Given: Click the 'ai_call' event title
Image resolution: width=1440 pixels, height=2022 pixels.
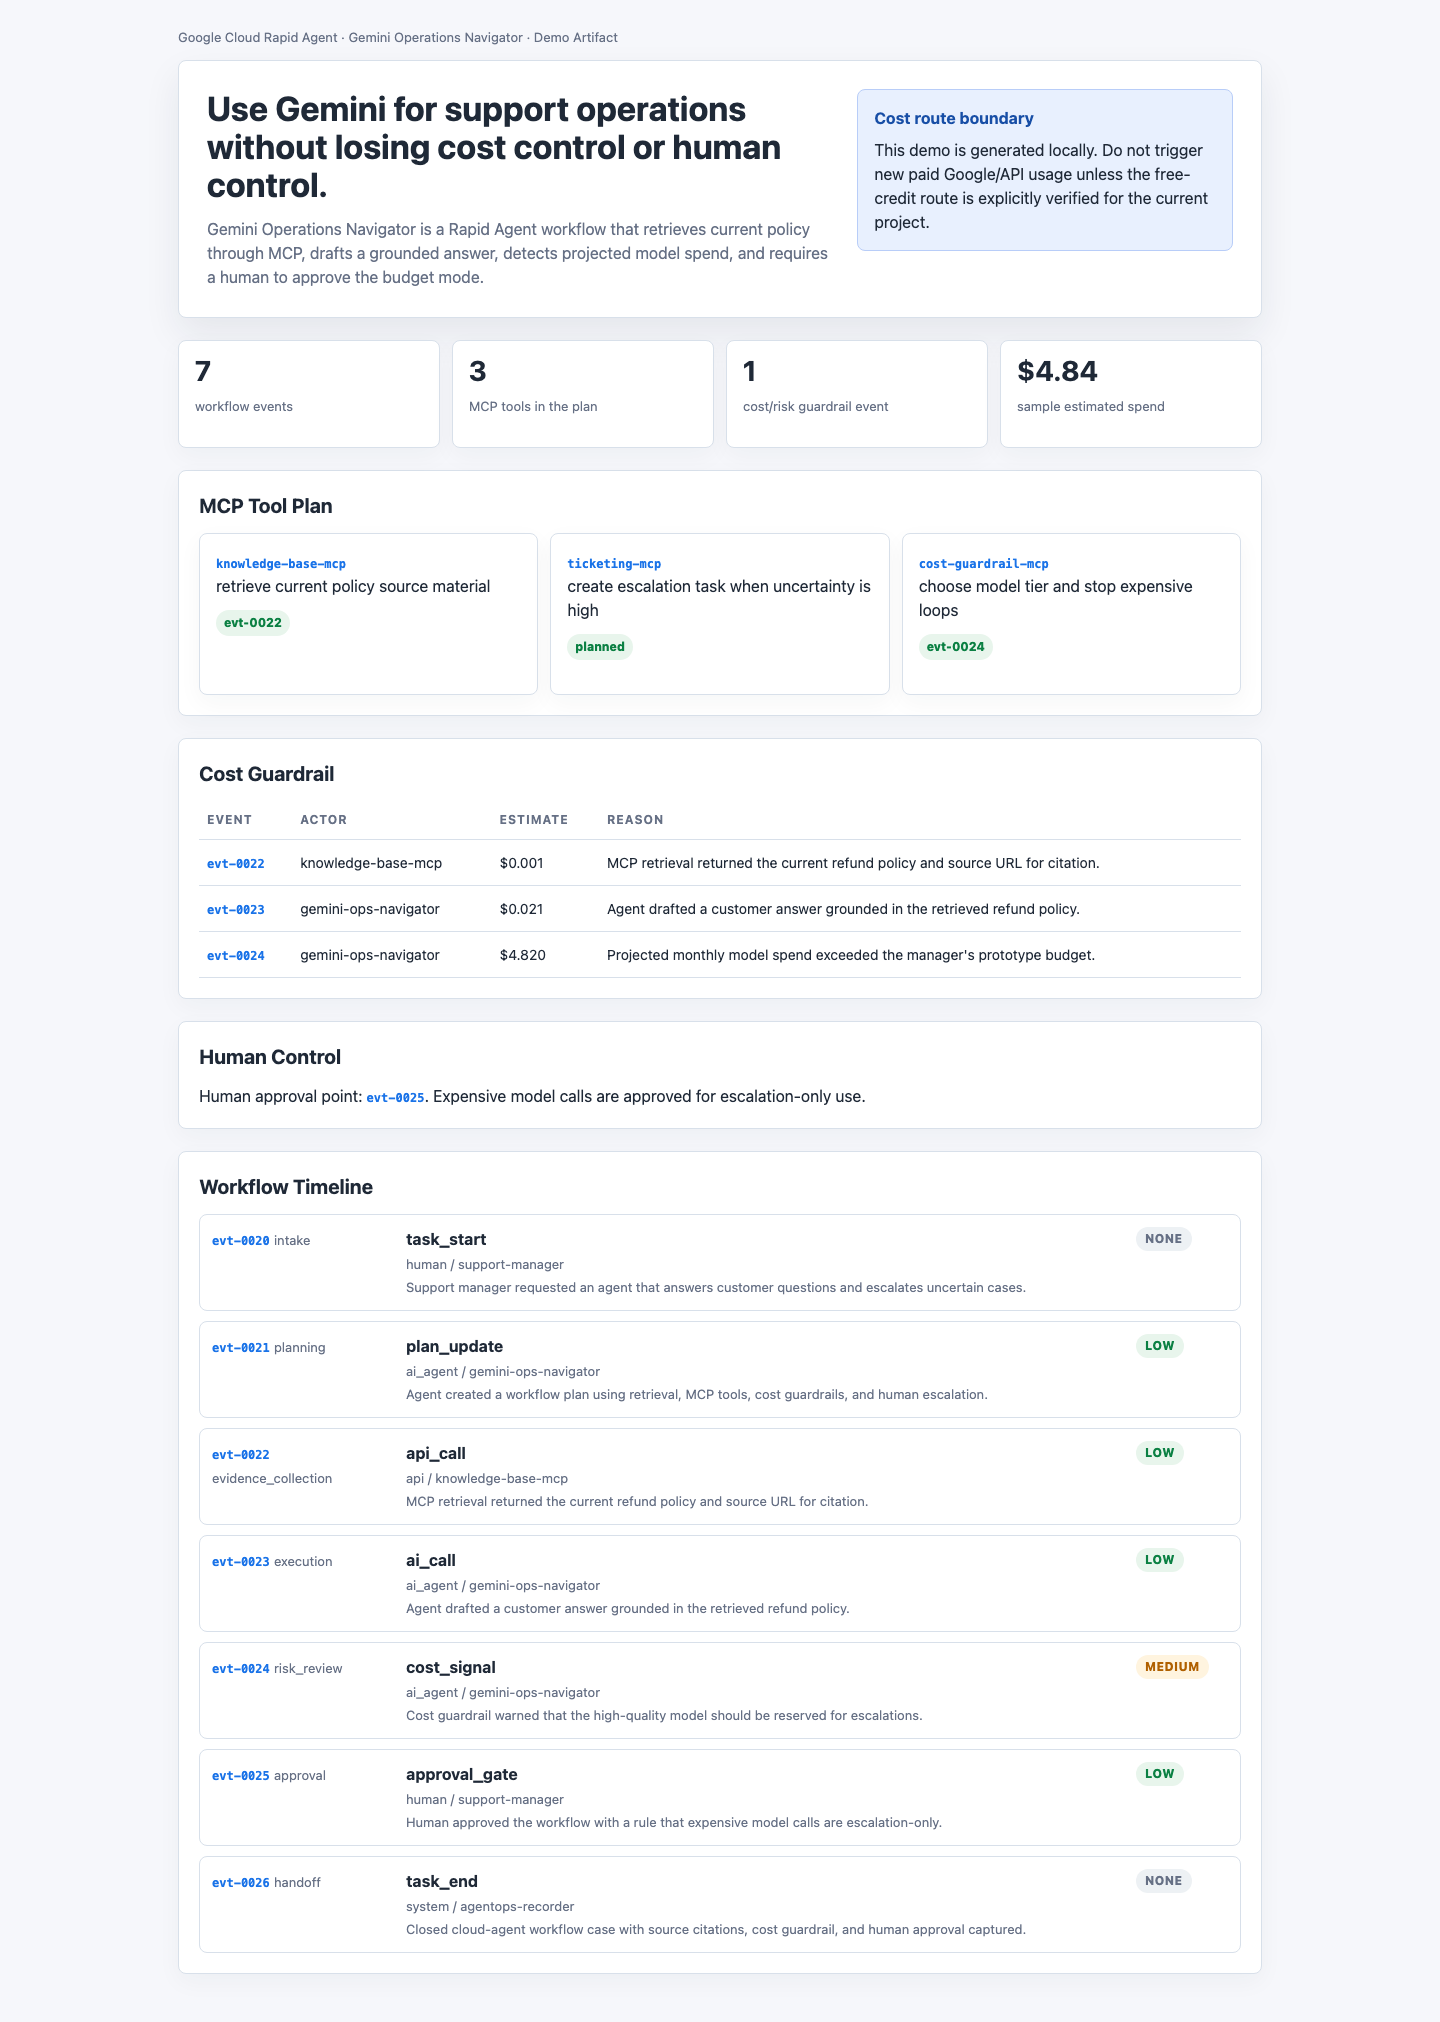Looking at the screenshot, I should (x=431, y=1561).
